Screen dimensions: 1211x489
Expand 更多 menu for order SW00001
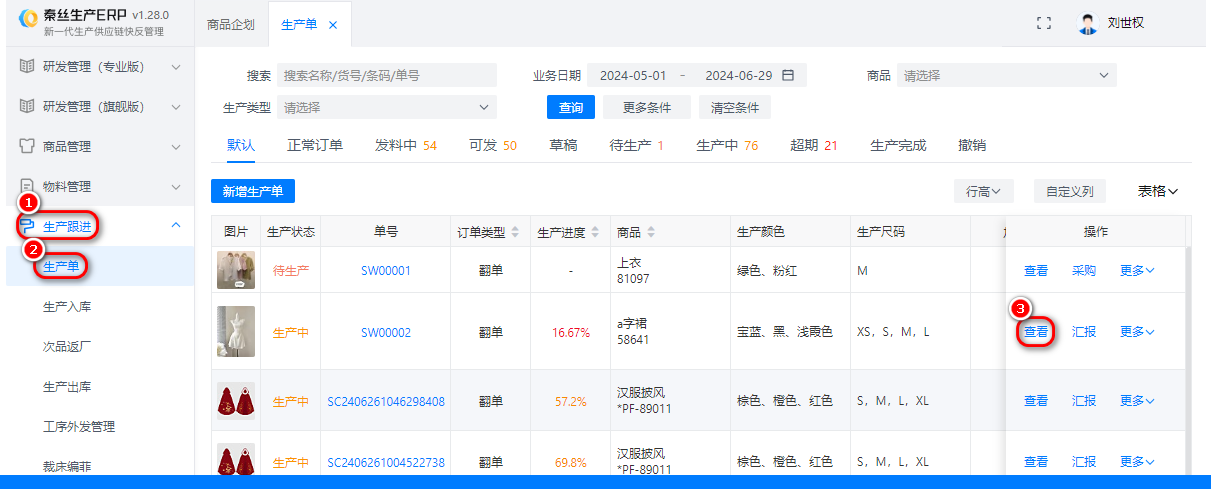point(1137,270)
